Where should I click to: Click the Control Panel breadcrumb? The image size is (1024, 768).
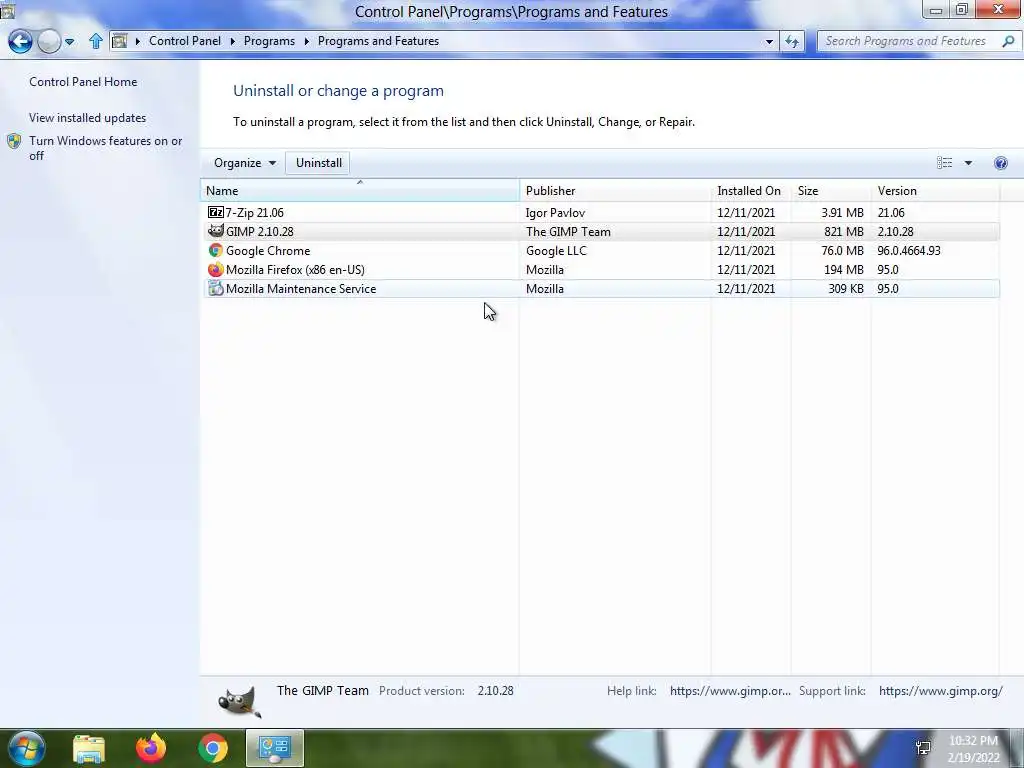(x=185, y=40)
